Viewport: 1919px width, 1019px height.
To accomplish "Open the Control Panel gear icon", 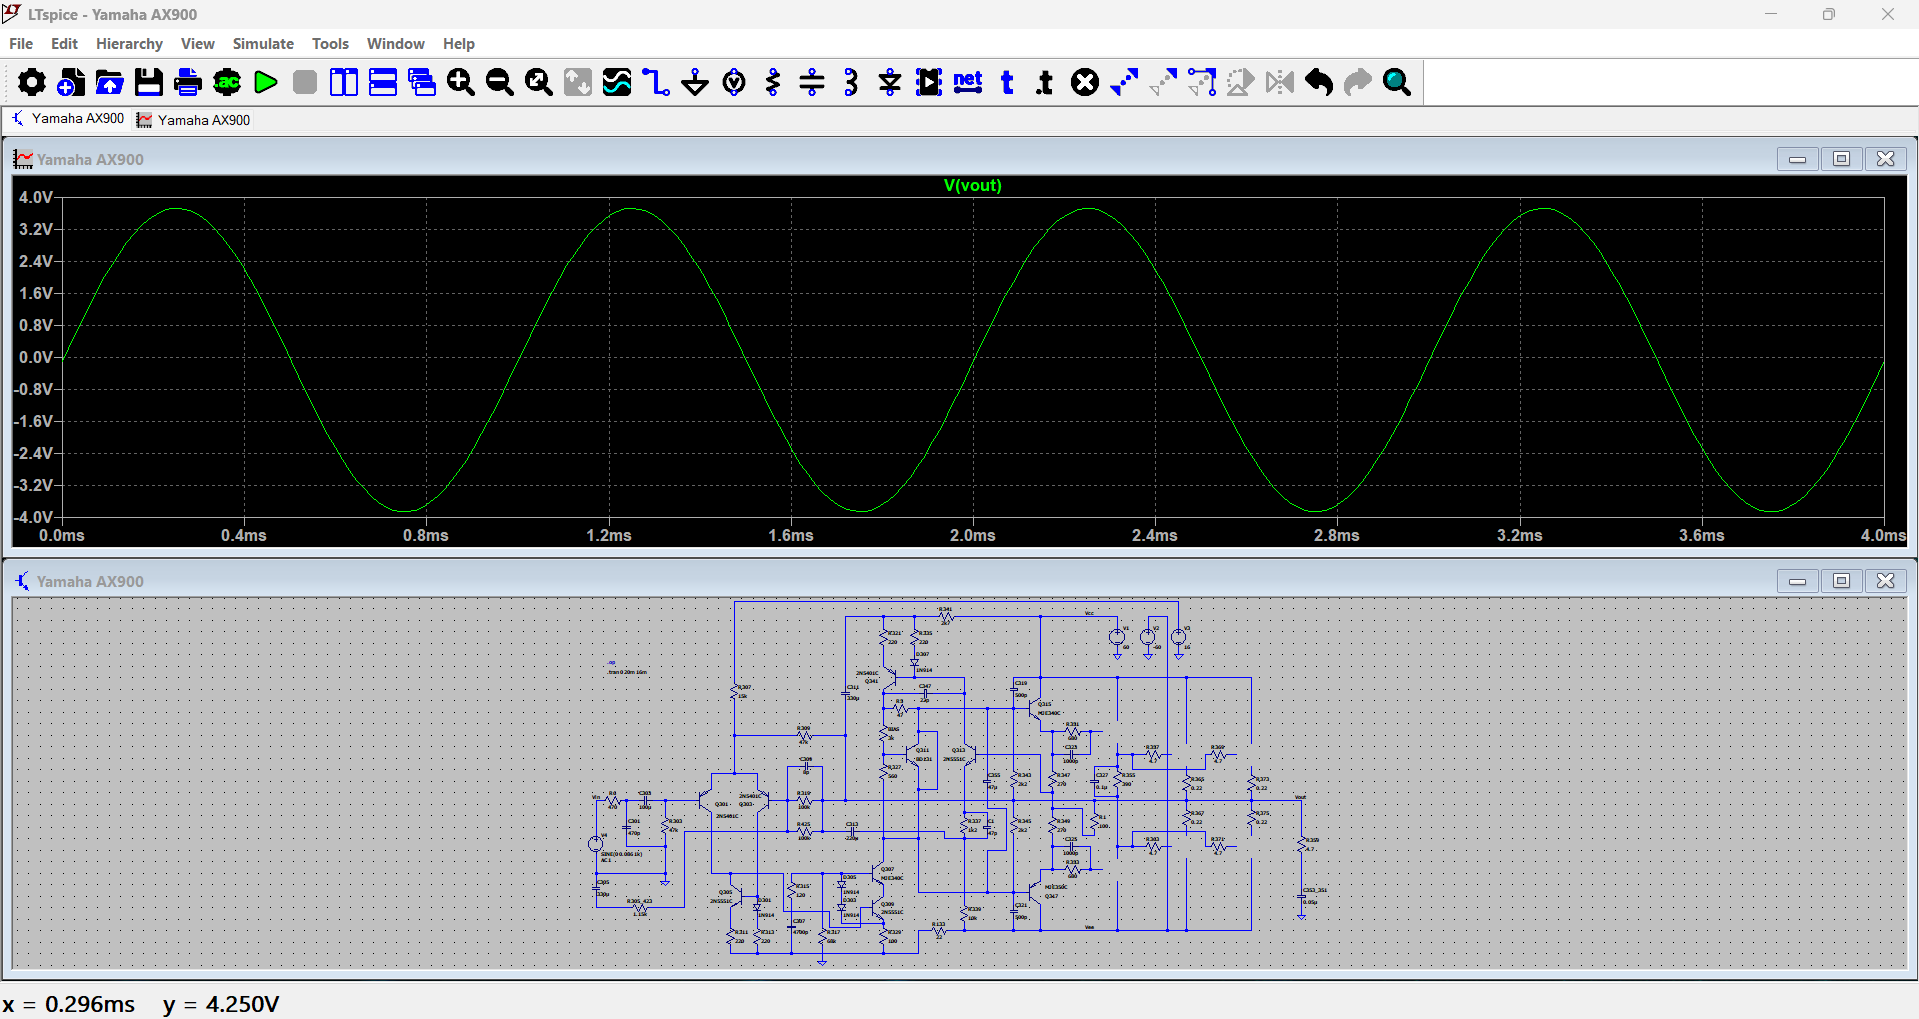I will click(31, 82).
